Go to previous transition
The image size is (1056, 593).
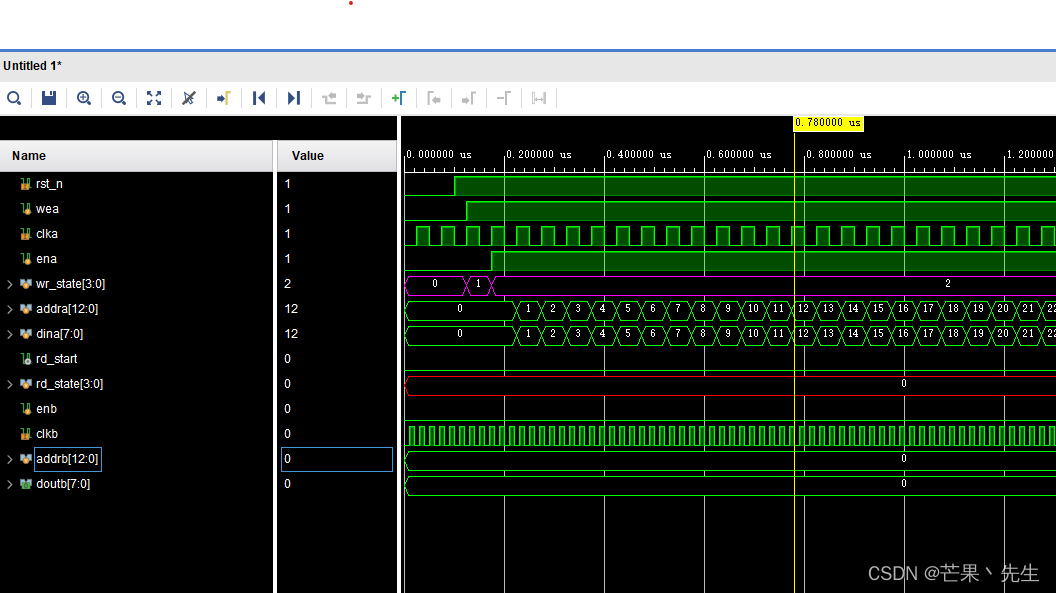pos(329,98)
